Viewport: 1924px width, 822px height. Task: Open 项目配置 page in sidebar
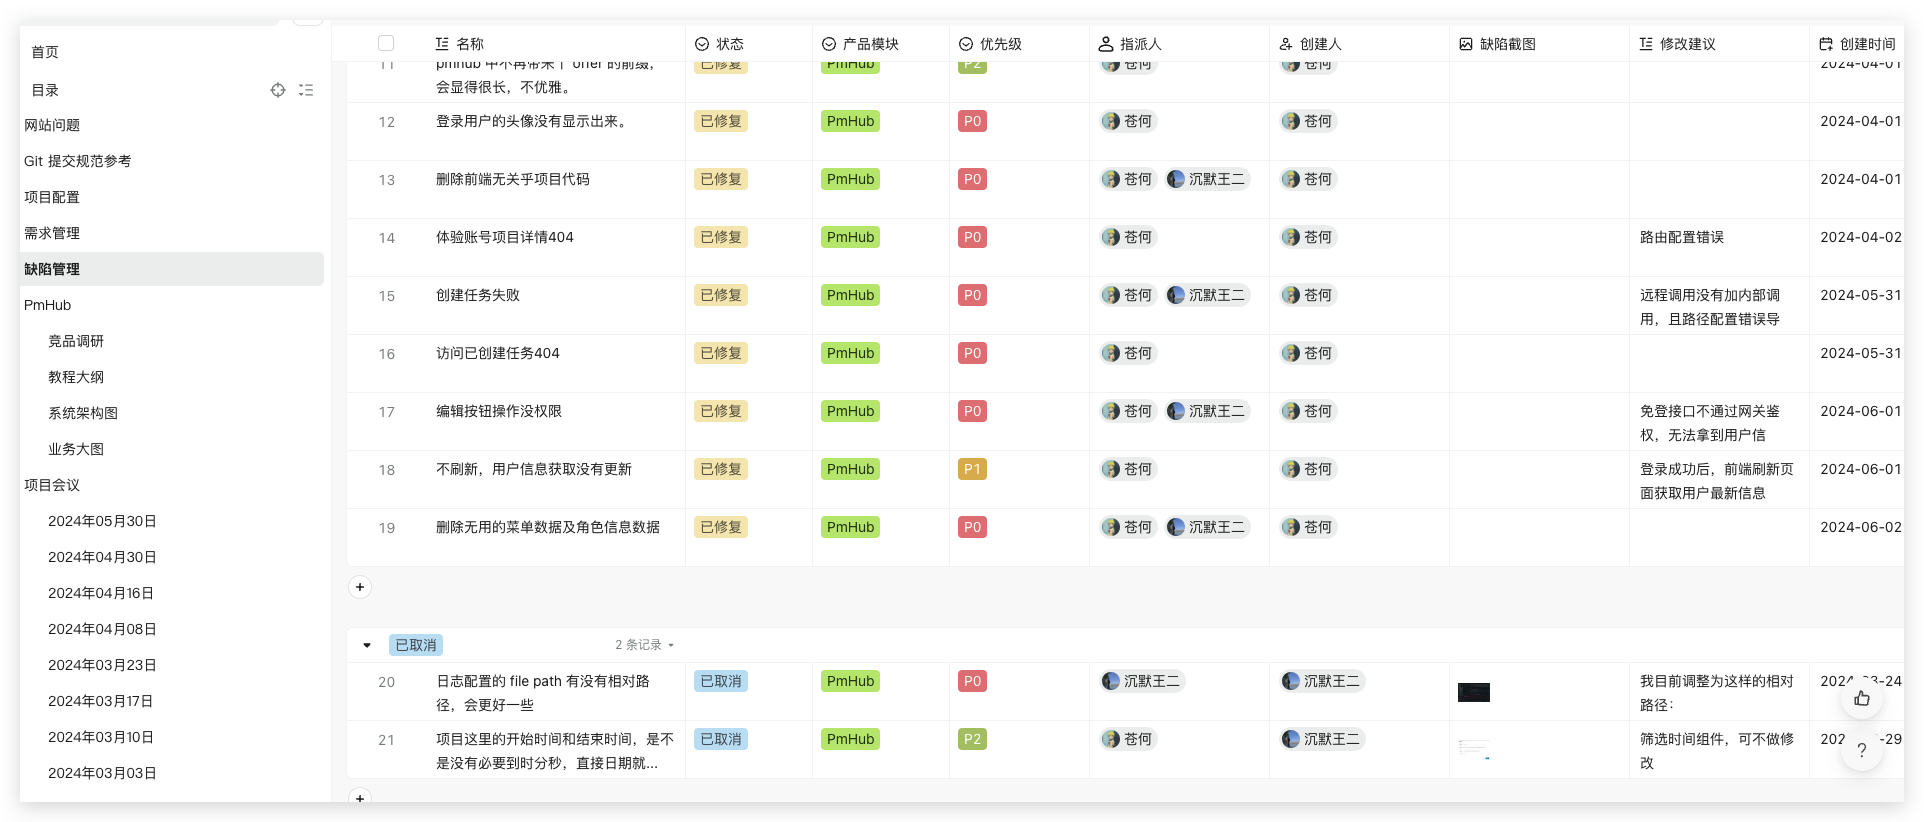point(52,197)
